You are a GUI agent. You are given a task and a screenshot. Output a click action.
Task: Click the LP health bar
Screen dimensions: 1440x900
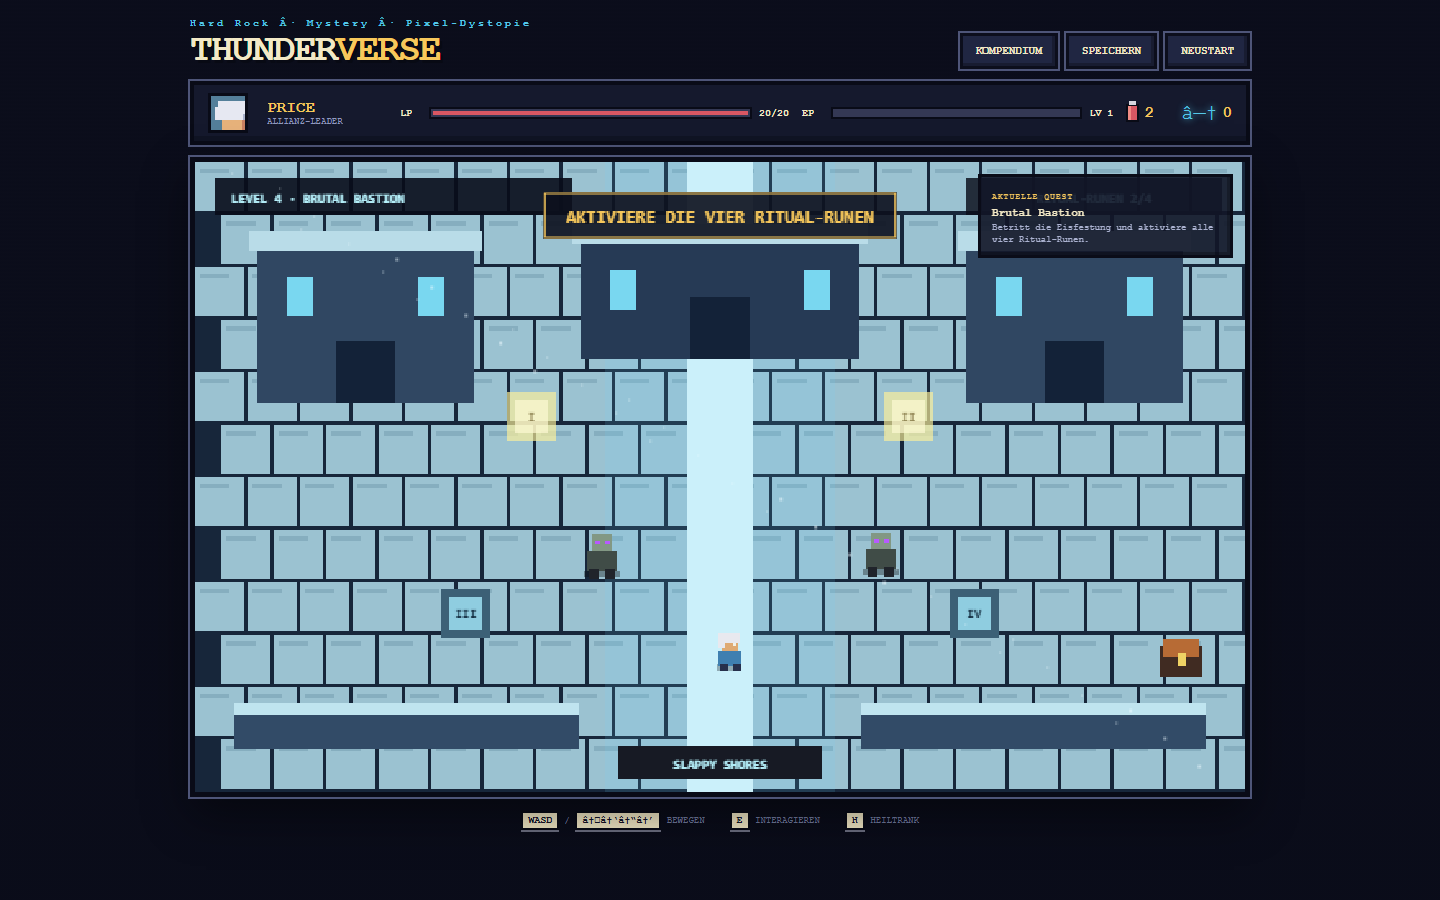point(590,113)
